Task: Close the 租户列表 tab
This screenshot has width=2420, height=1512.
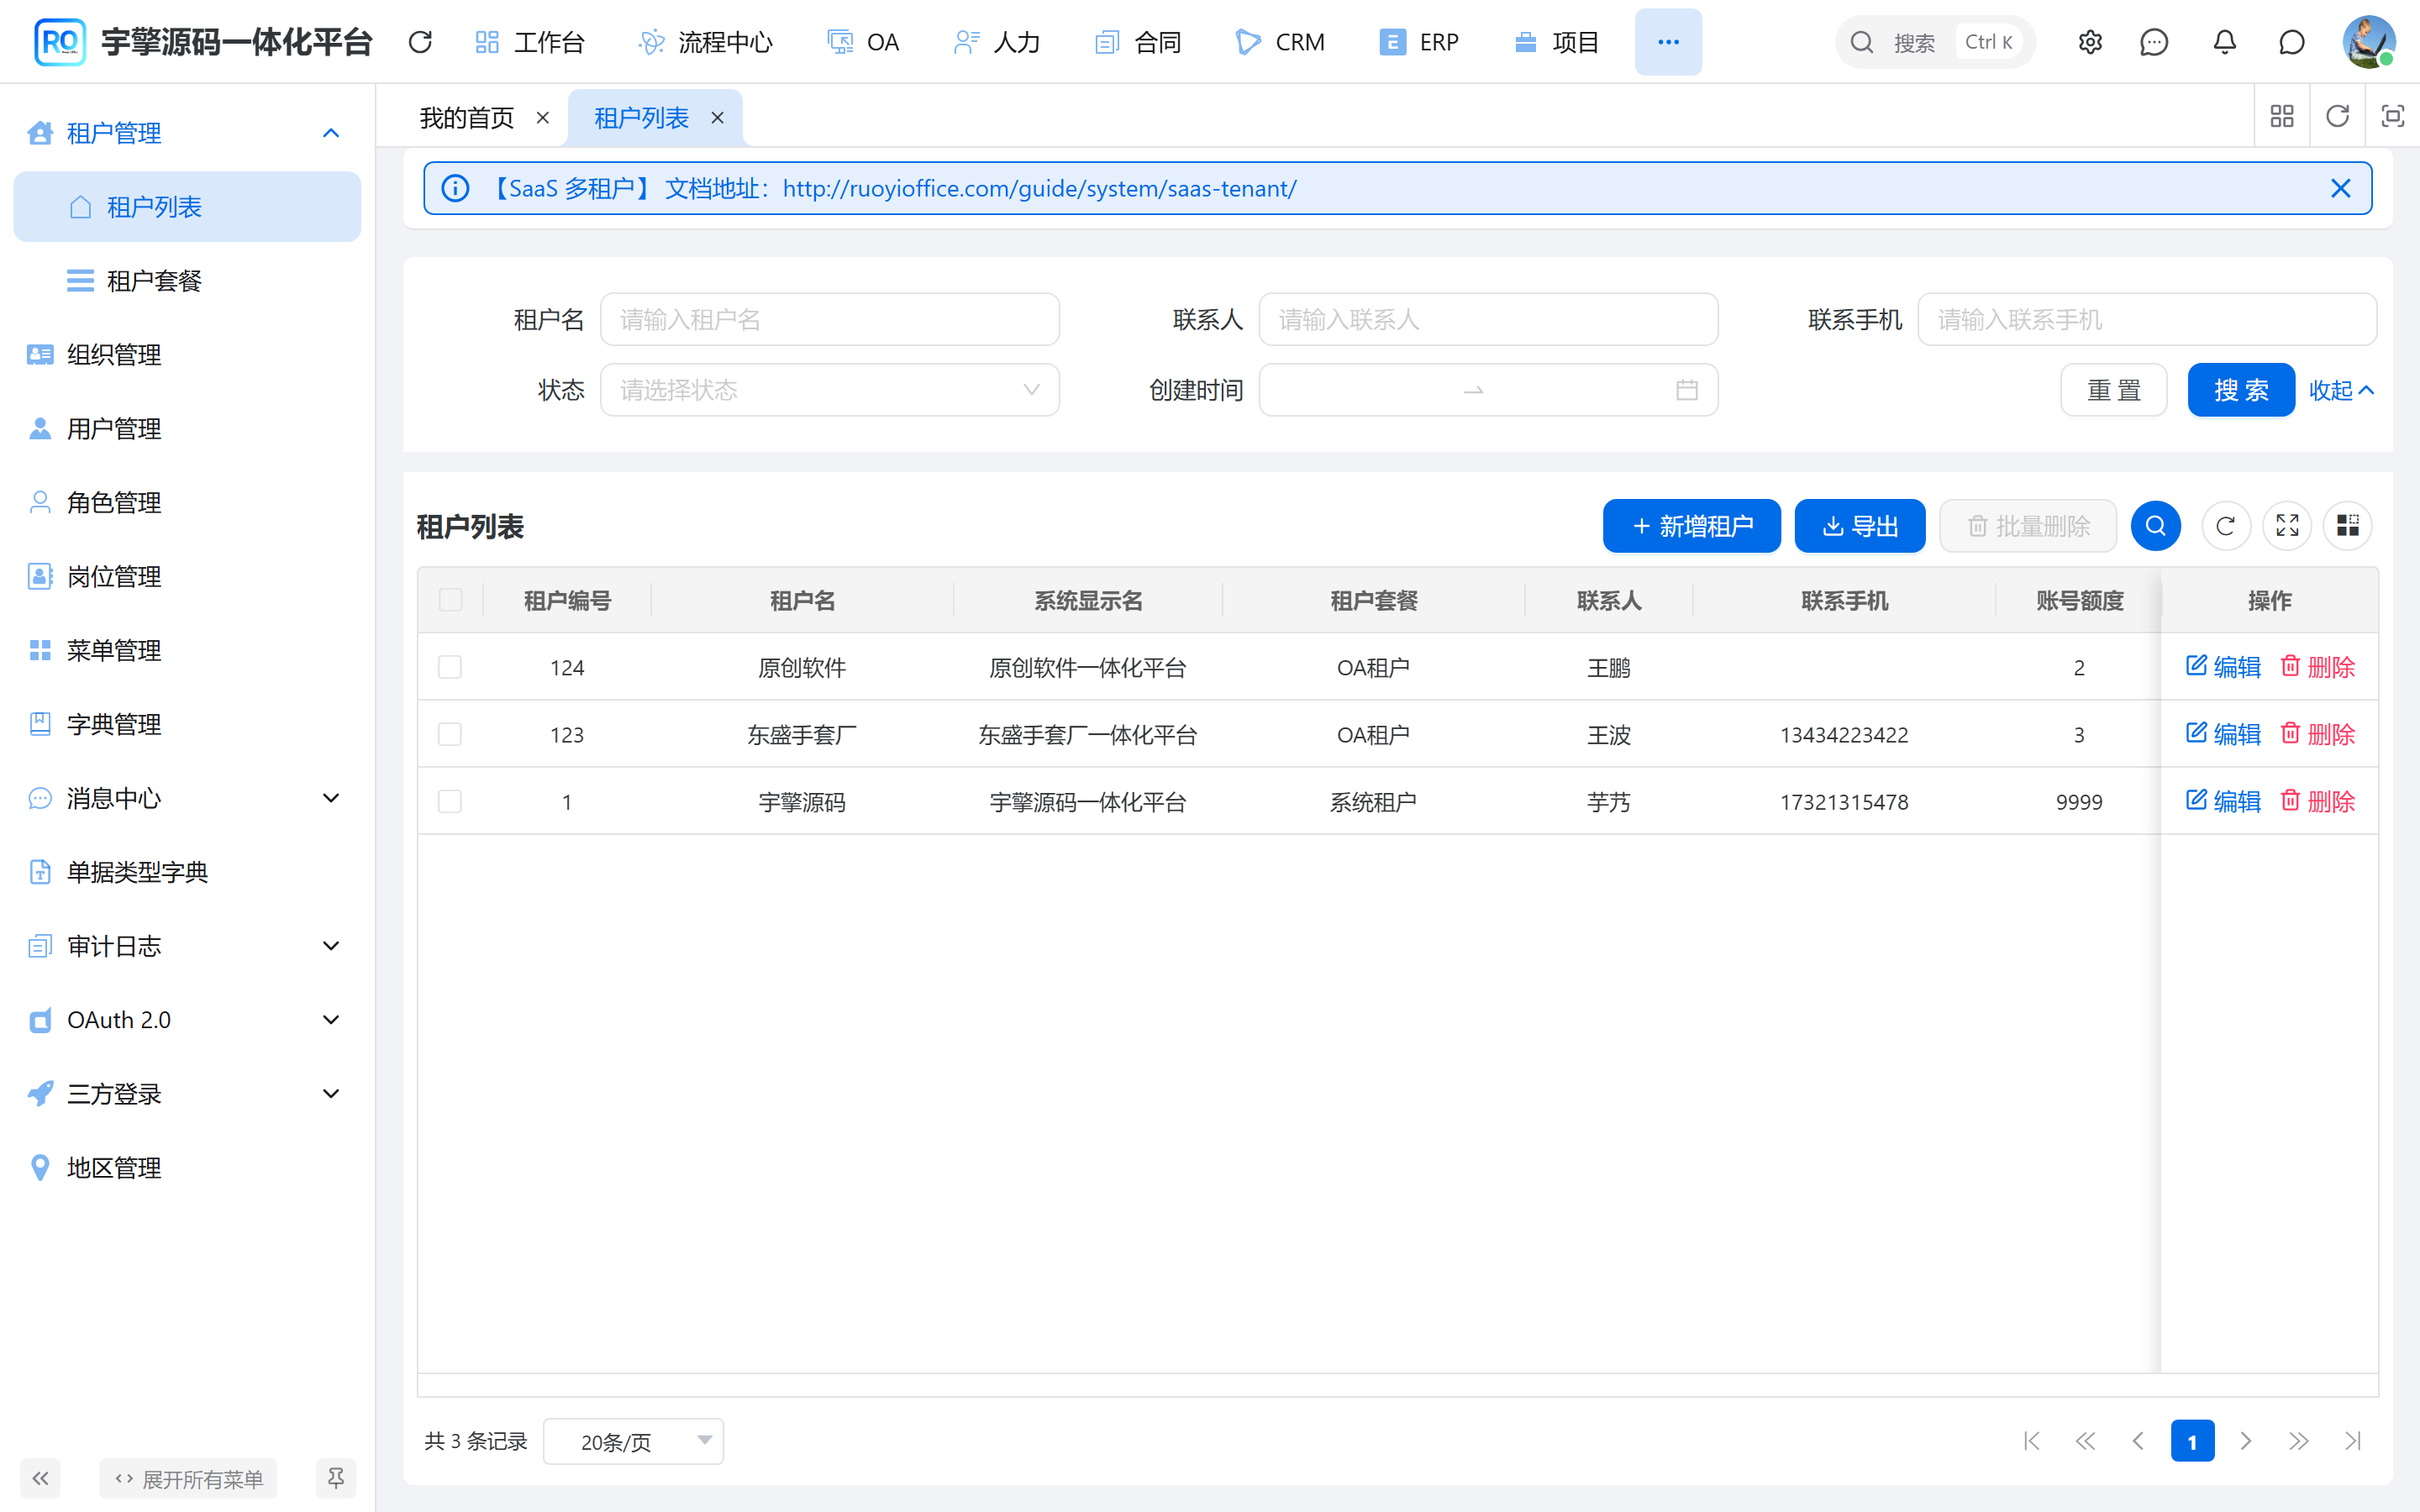Action: tap(717, 118)
